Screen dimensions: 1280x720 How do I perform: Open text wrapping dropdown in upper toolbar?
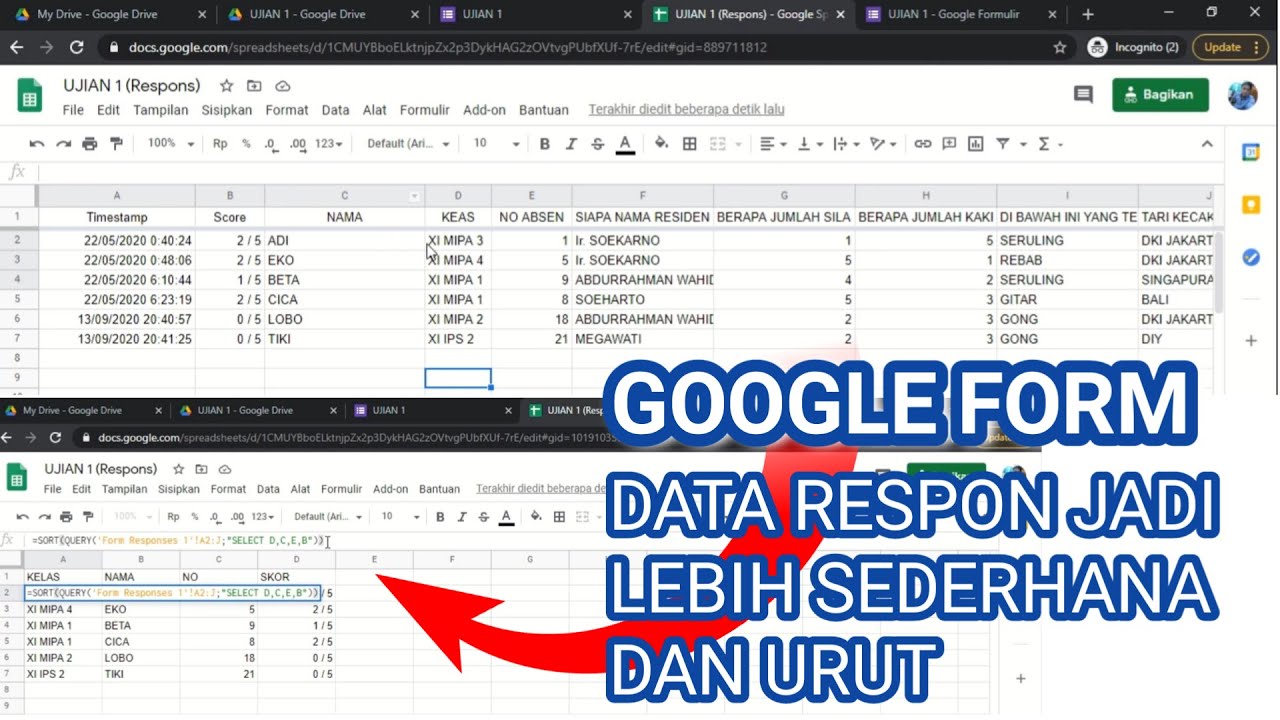point(845,144)
